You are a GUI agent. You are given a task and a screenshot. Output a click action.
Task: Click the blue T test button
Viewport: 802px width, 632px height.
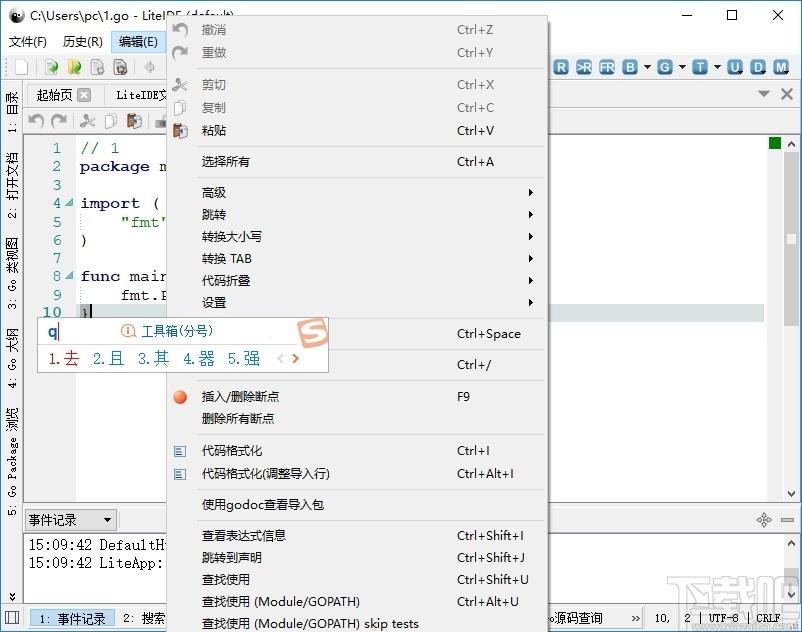[x=700, y=67]
